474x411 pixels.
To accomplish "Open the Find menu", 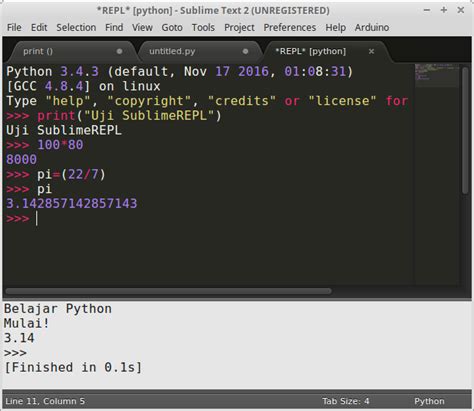I will pos(114,27).
